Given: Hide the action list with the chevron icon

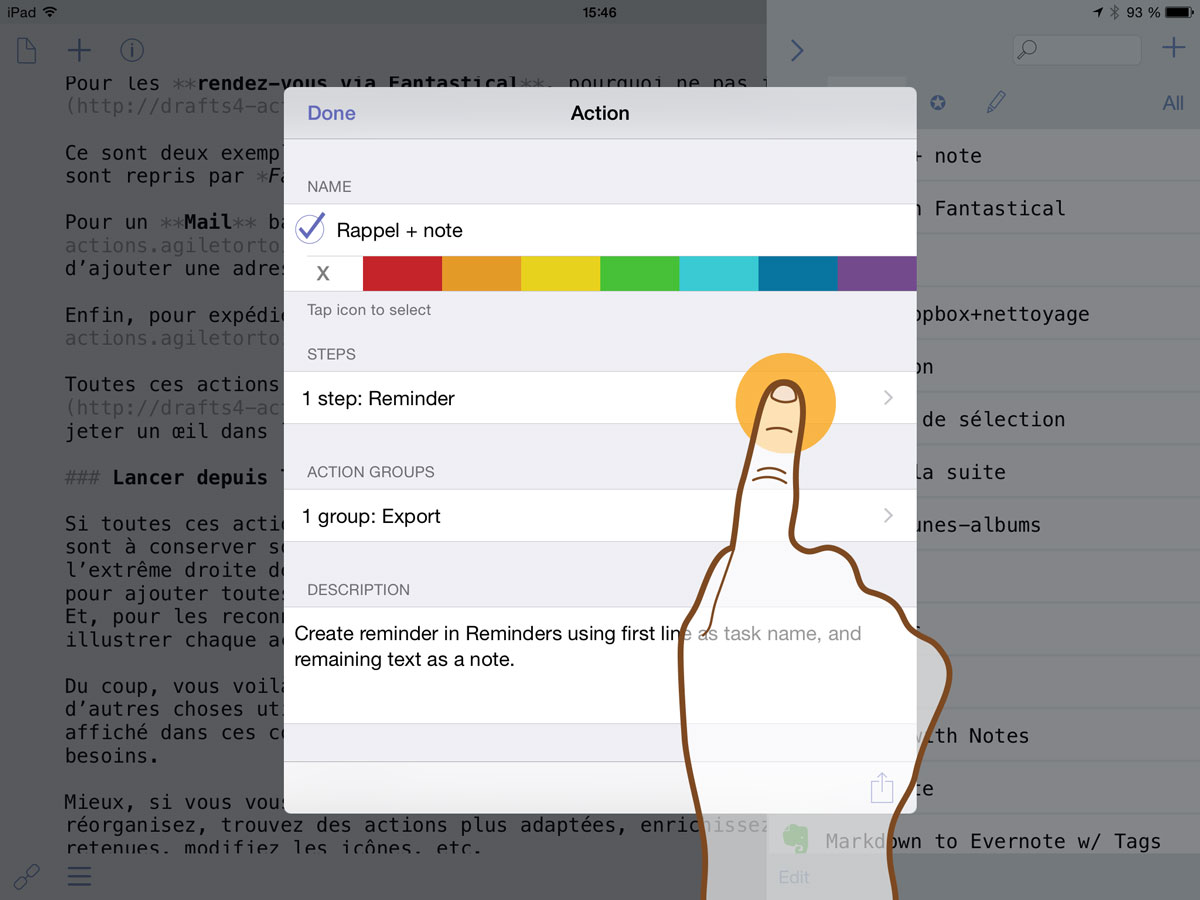Looking at the screenshot, I should pos(797,49).
